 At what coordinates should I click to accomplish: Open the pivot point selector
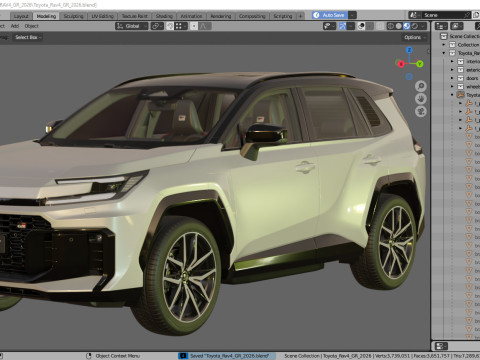tap(157, 26)
